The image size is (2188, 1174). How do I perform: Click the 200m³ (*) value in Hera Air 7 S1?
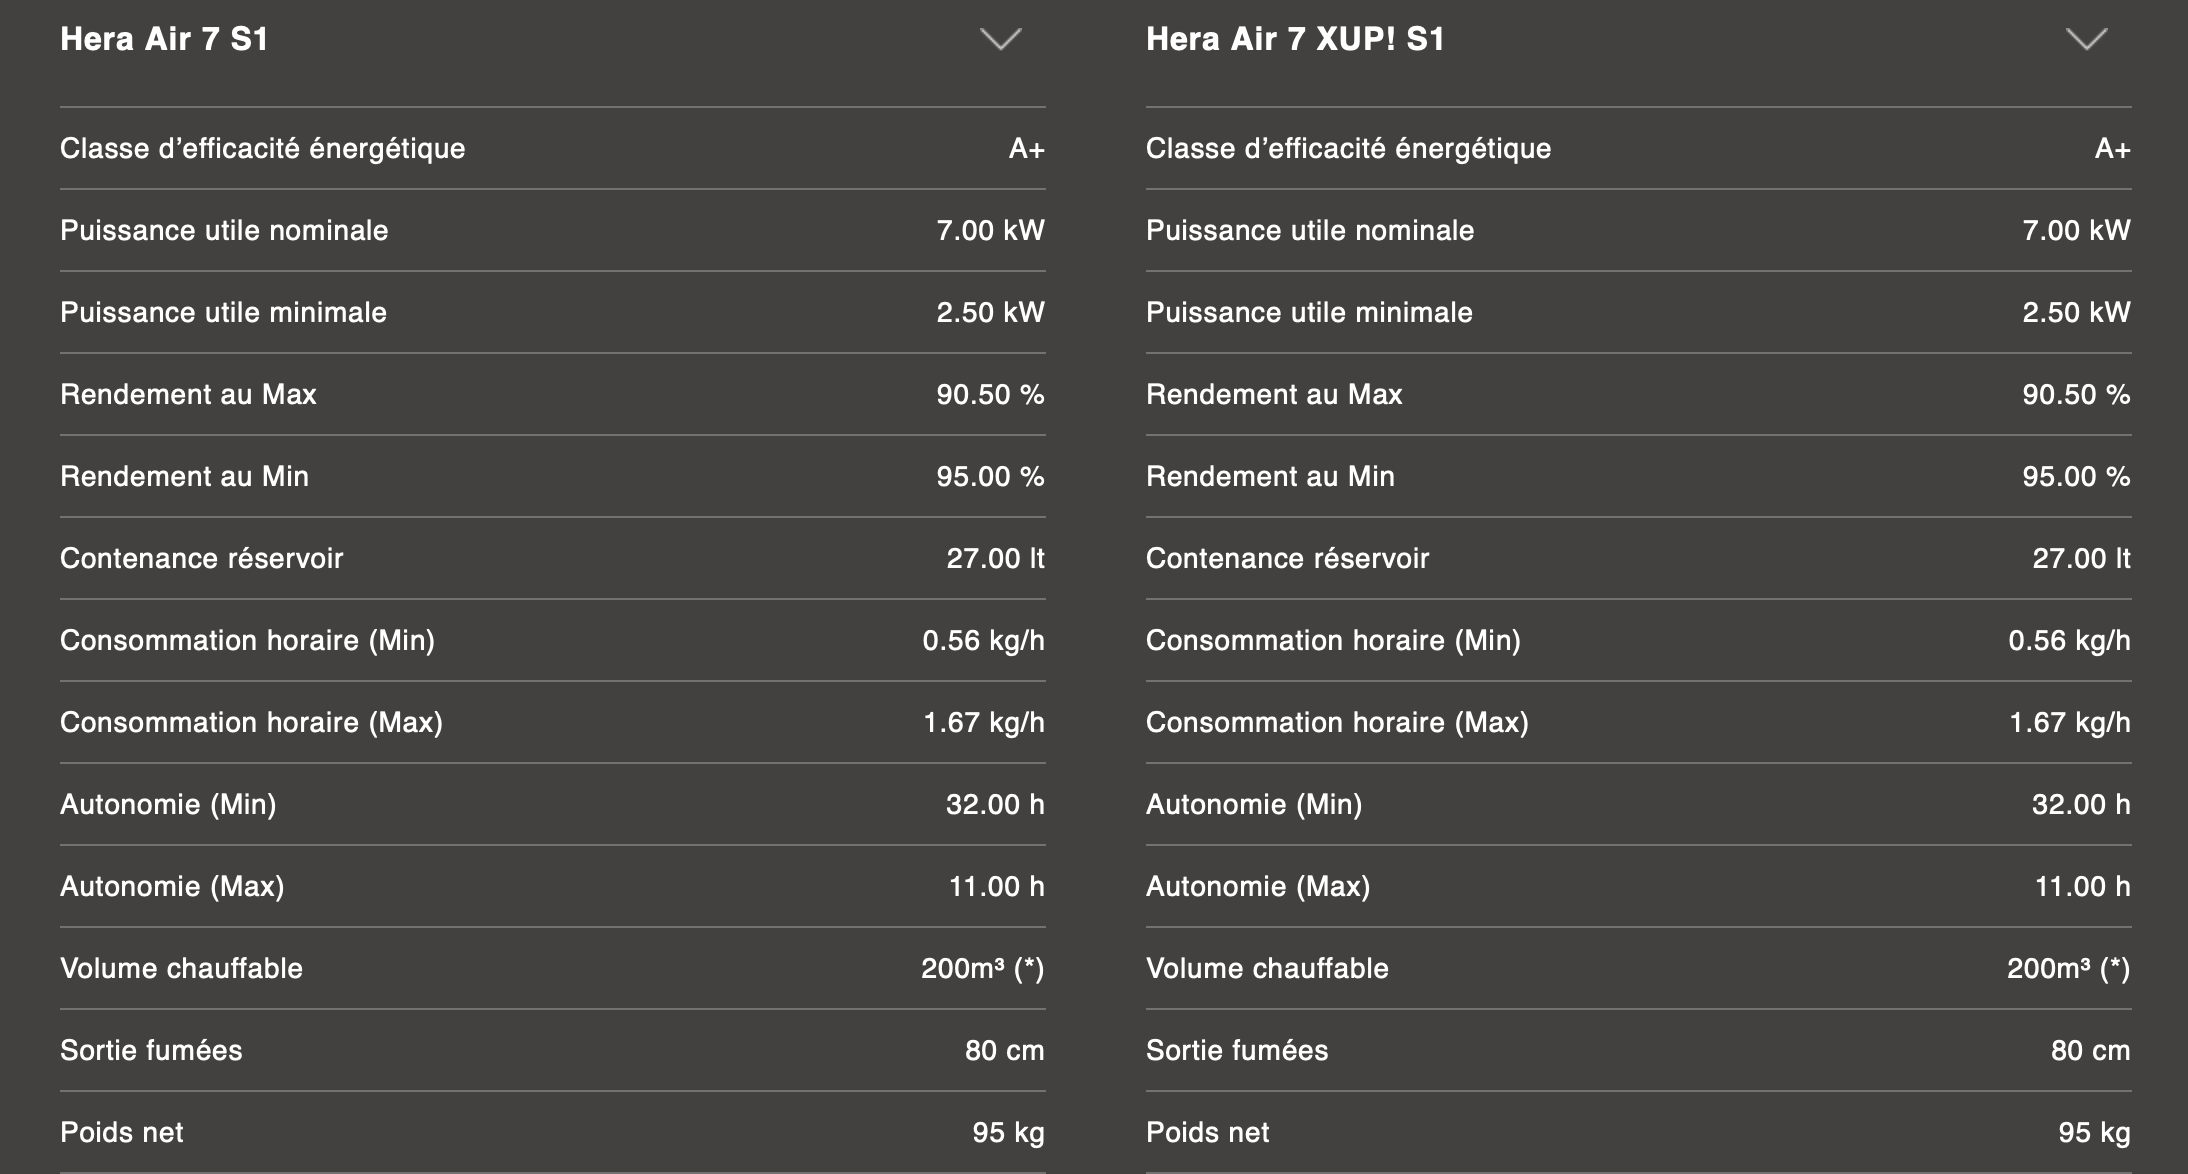pyautogui.click(x=982, y=969)
